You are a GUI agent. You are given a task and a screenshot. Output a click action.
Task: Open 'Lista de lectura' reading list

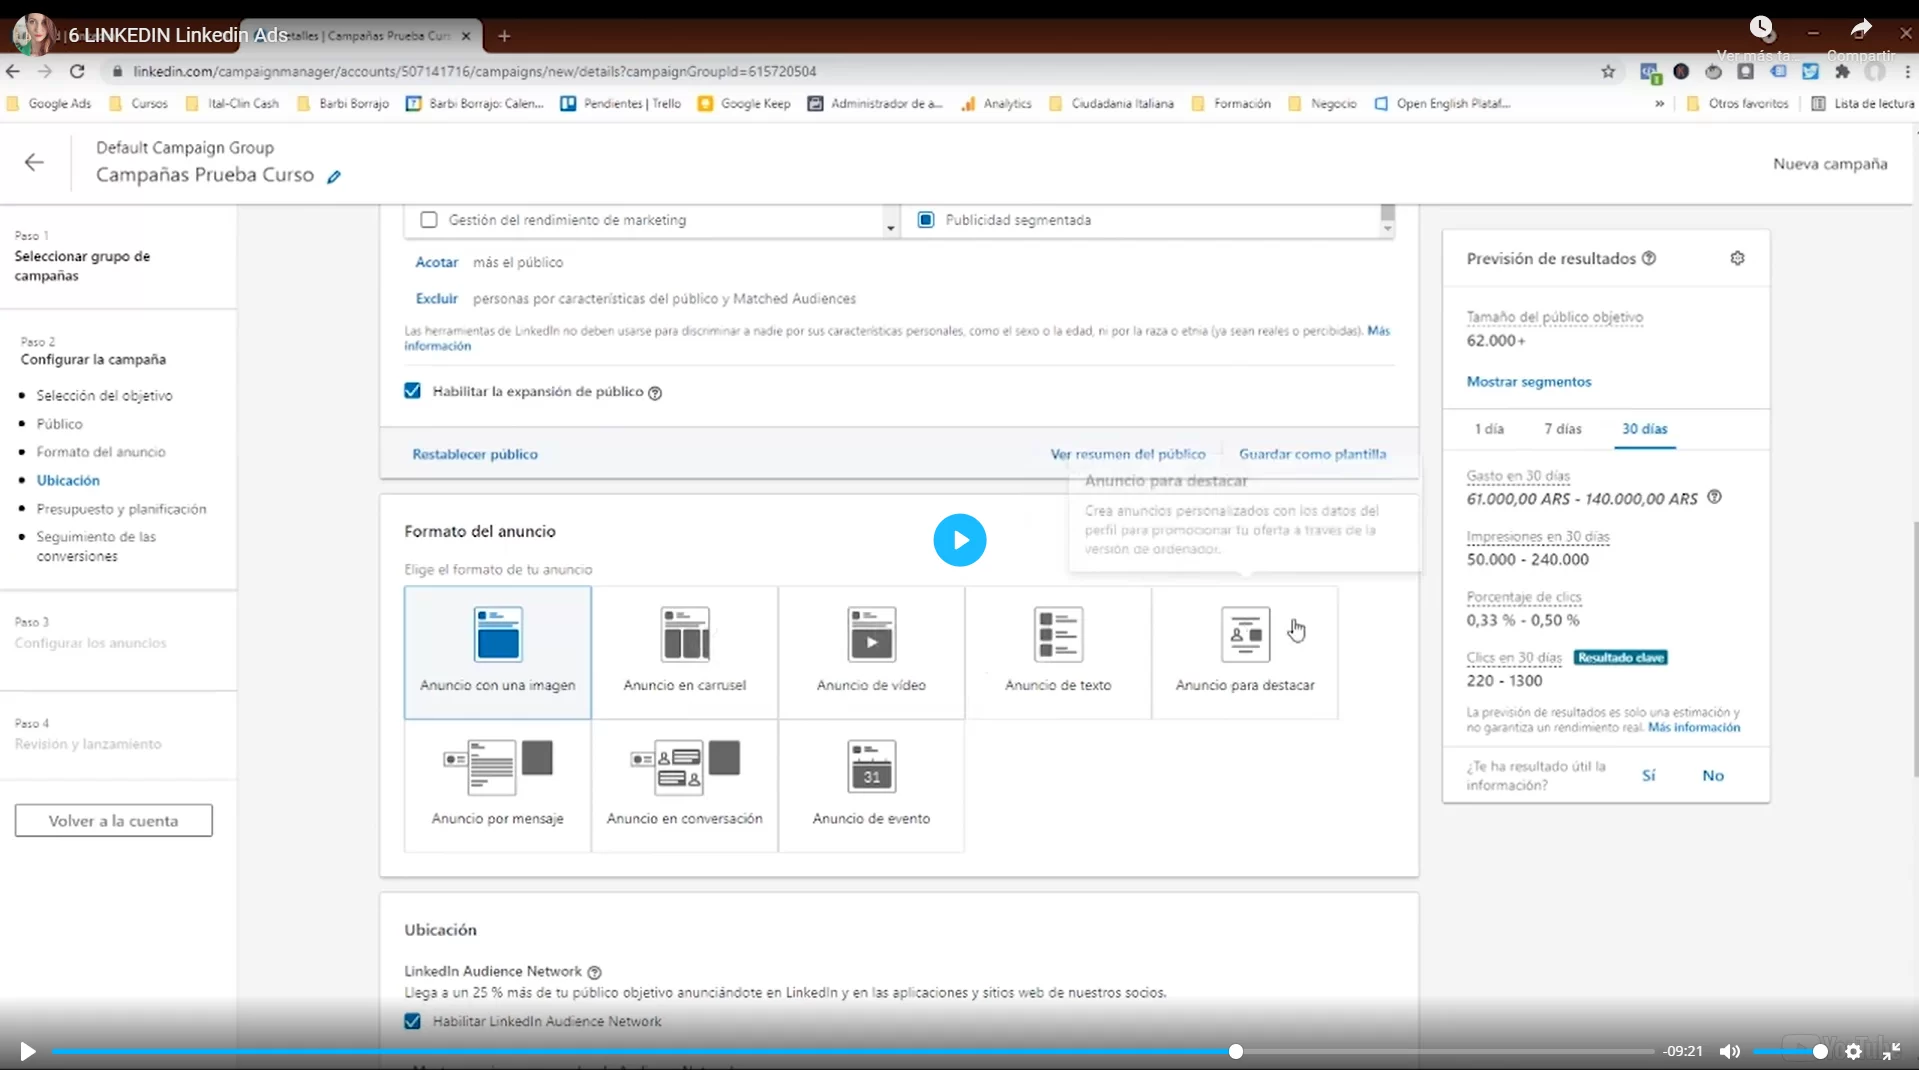[1862, 103]
